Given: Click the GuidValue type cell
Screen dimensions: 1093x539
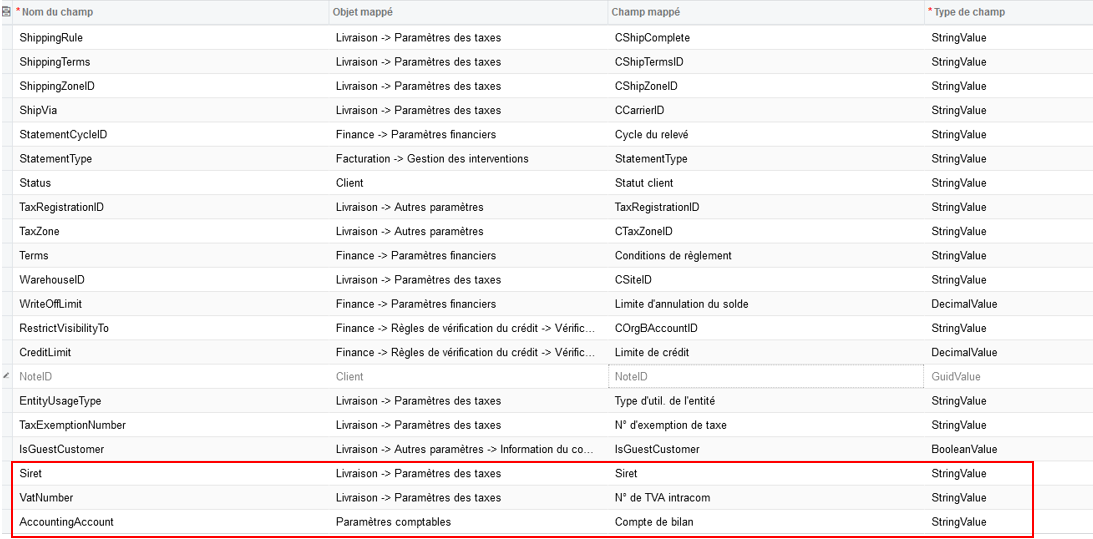Looking at the screenshot, I should (x=1009, y=377).
